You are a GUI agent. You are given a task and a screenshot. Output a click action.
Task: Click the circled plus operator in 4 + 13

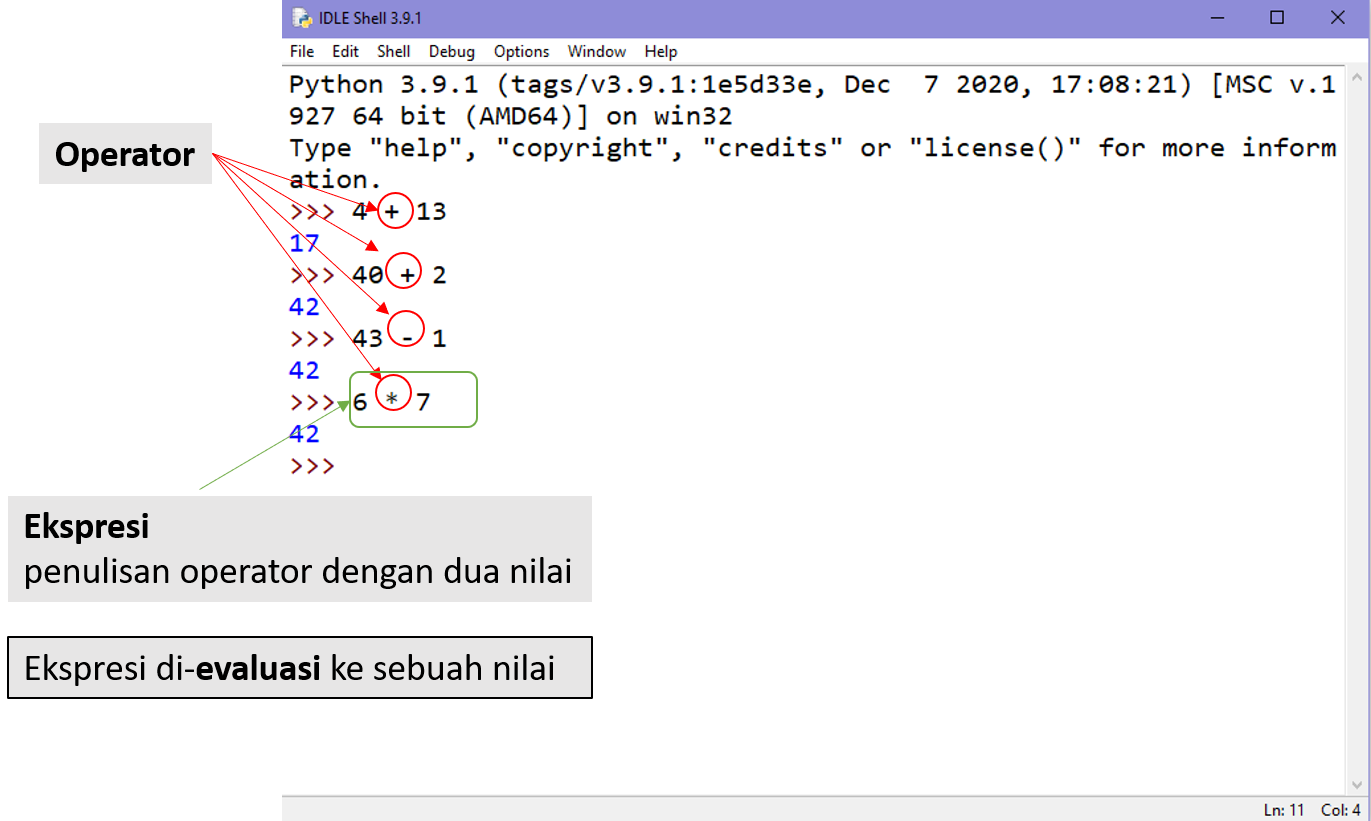(394, 212)
